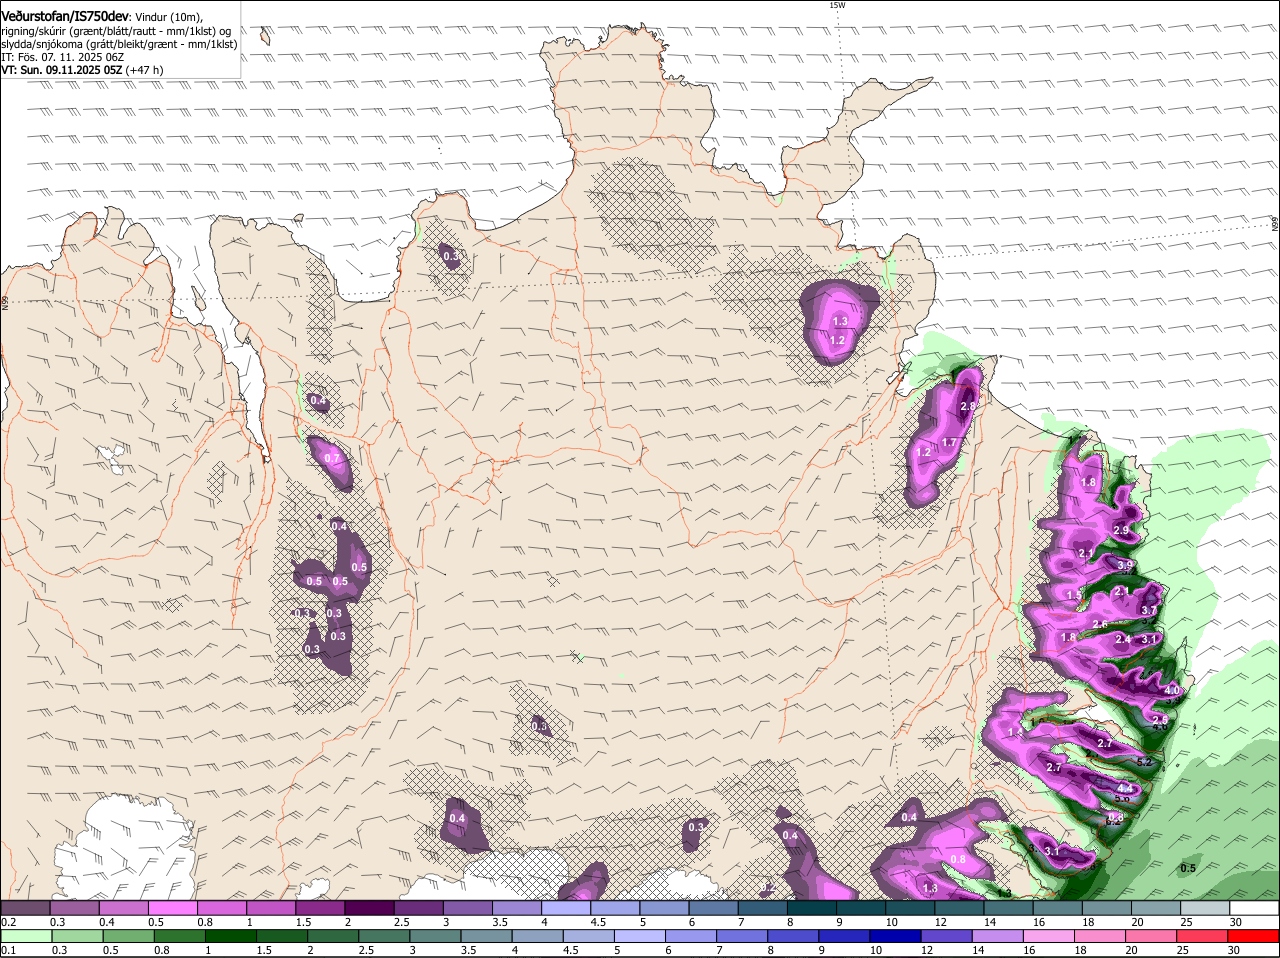Select the white 30 swatch ending the snow legend
This screenshot has width=1280, height=958.
[x=1254, y=908]
